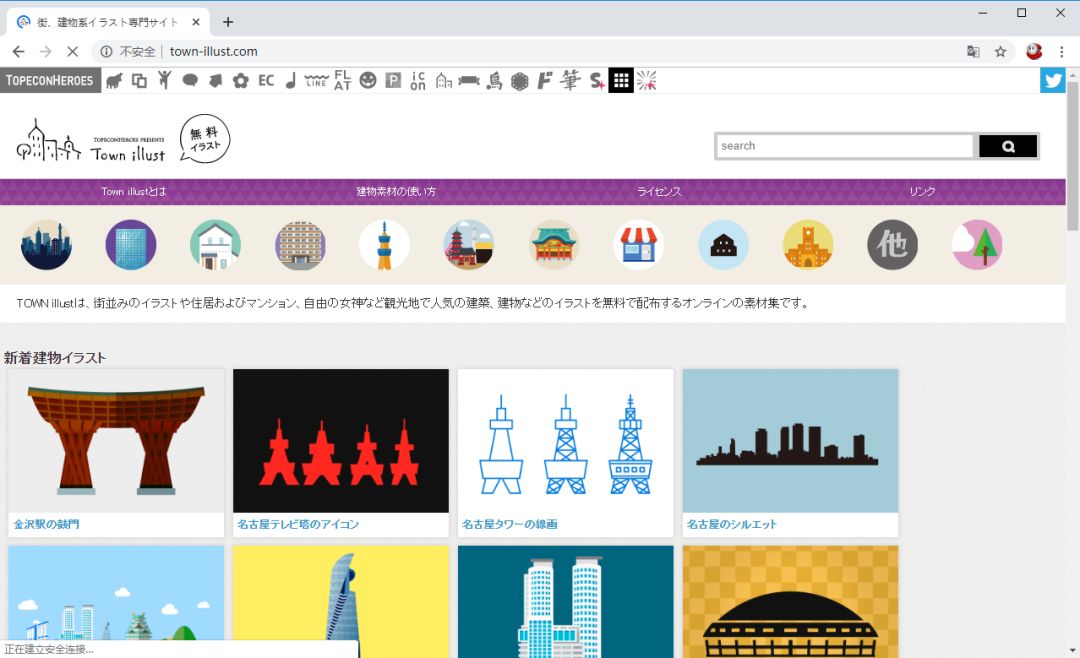Click the '名古屋テレビ塔のアイコン' link
This screenshot has height=658, width=1080.
tap(298, 524)
